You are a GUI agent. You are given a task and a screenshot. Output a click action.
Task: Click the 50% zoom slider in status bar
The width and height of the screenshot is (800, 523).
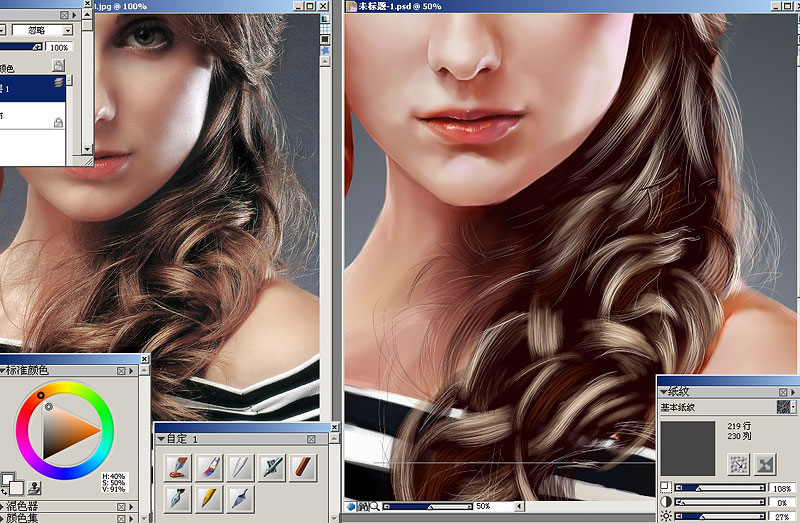(x=428, y=506)
